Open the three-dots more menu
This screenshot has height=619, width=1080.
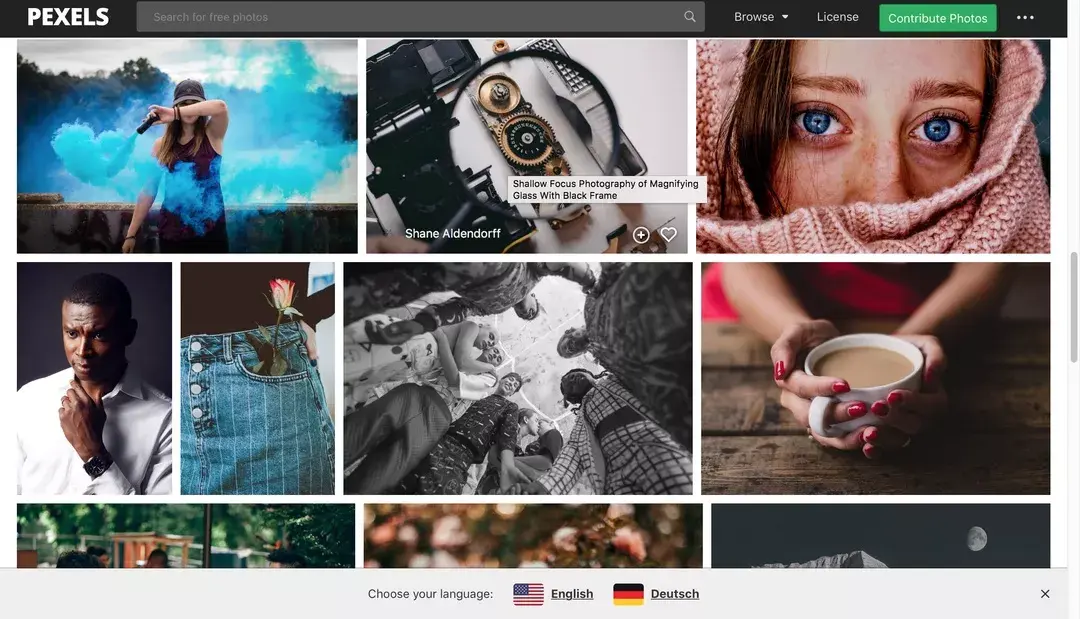click(1025, 17)
